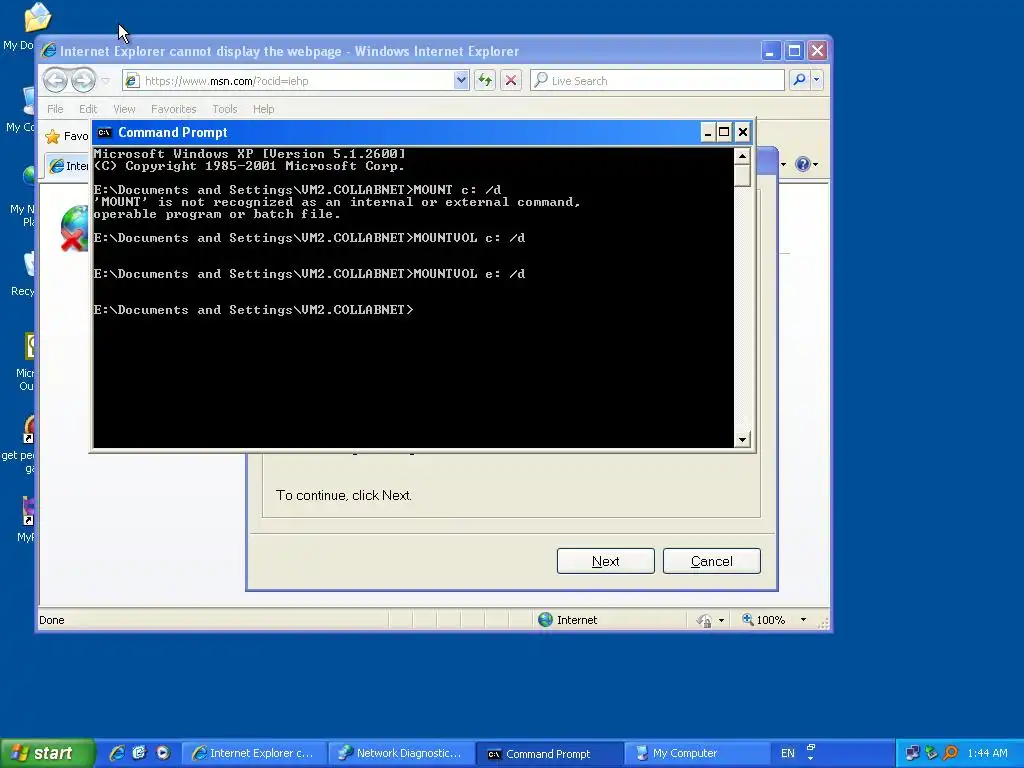Click the Favorites star icon
Screen dimensions: 1024x768
point(52,136)
